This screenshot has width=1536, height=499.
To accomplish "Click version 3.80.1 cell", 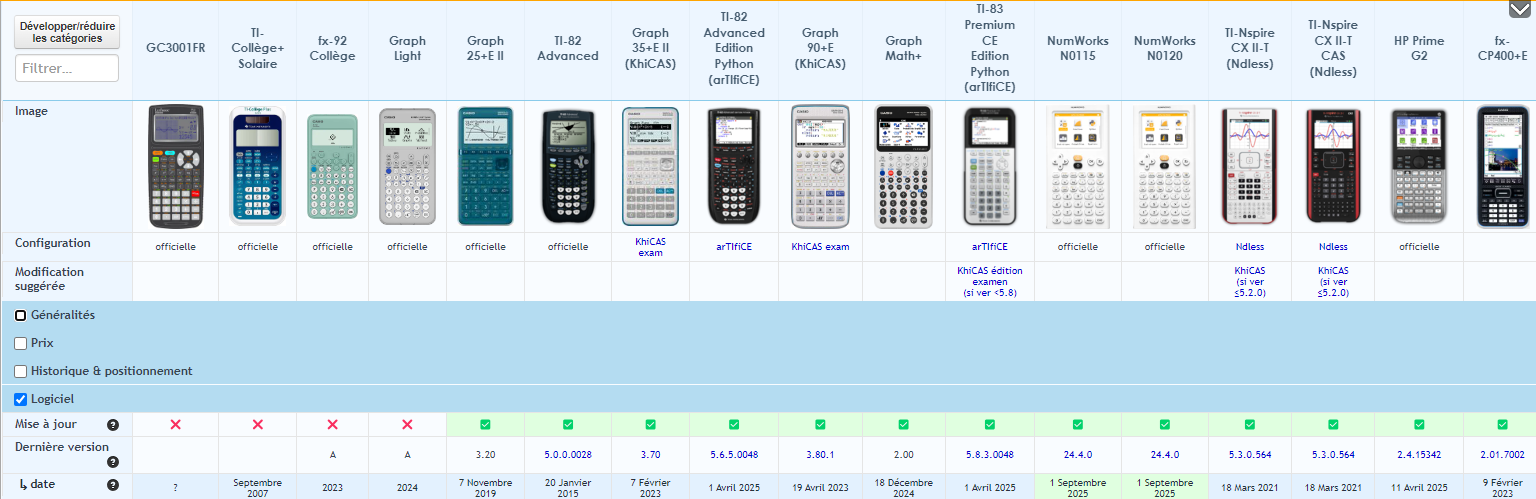I will tap(818, 455).
